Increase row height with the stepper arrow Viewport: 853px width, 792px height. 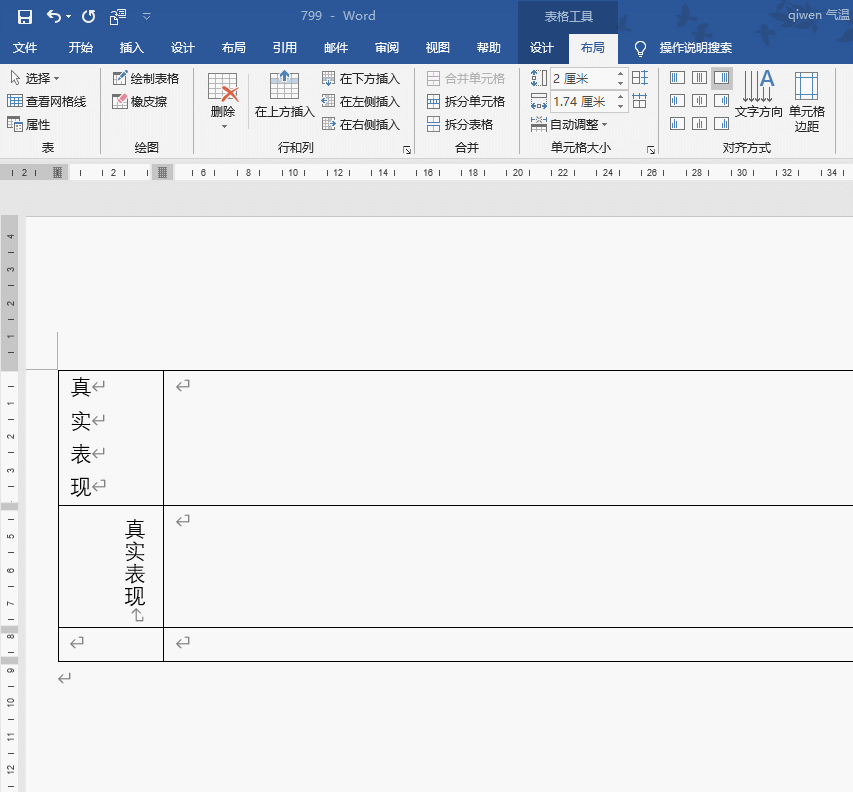[620, 75]
